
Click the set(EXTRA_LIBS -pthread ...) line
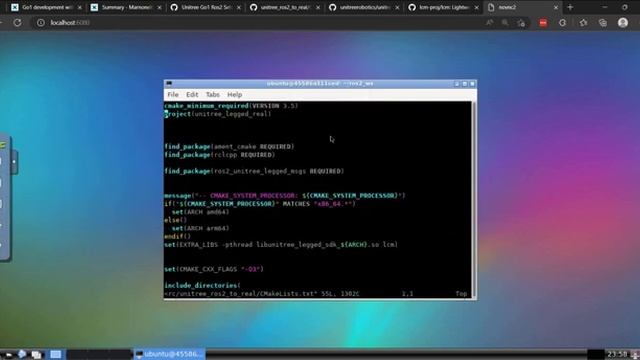coord(281,244)
